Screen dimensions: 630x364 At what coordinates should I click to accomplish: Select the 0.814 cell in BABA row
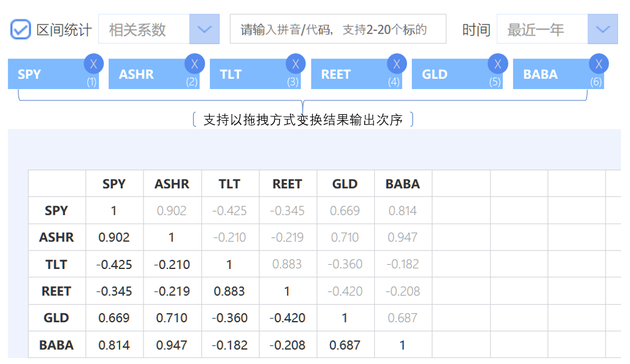[114, 345]
